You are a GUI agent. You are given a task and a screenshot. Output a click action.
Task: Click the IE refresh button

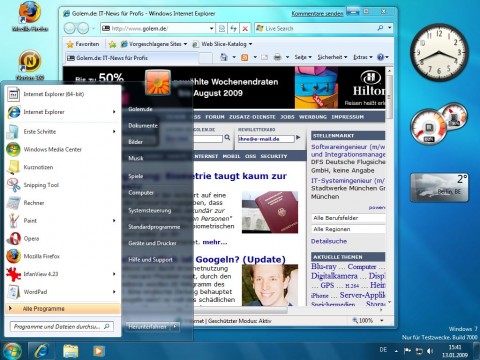pyautogui.click(x=234, y=28)
